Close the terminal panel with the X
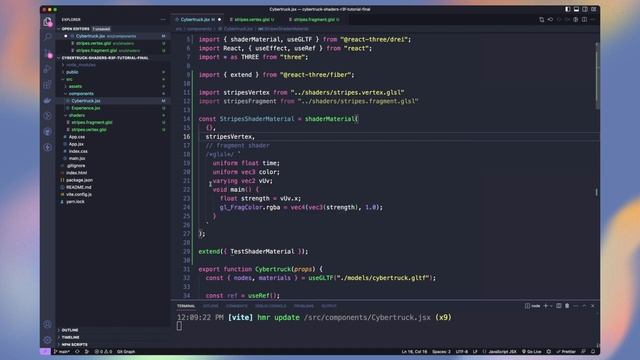 tap(593, 306)
